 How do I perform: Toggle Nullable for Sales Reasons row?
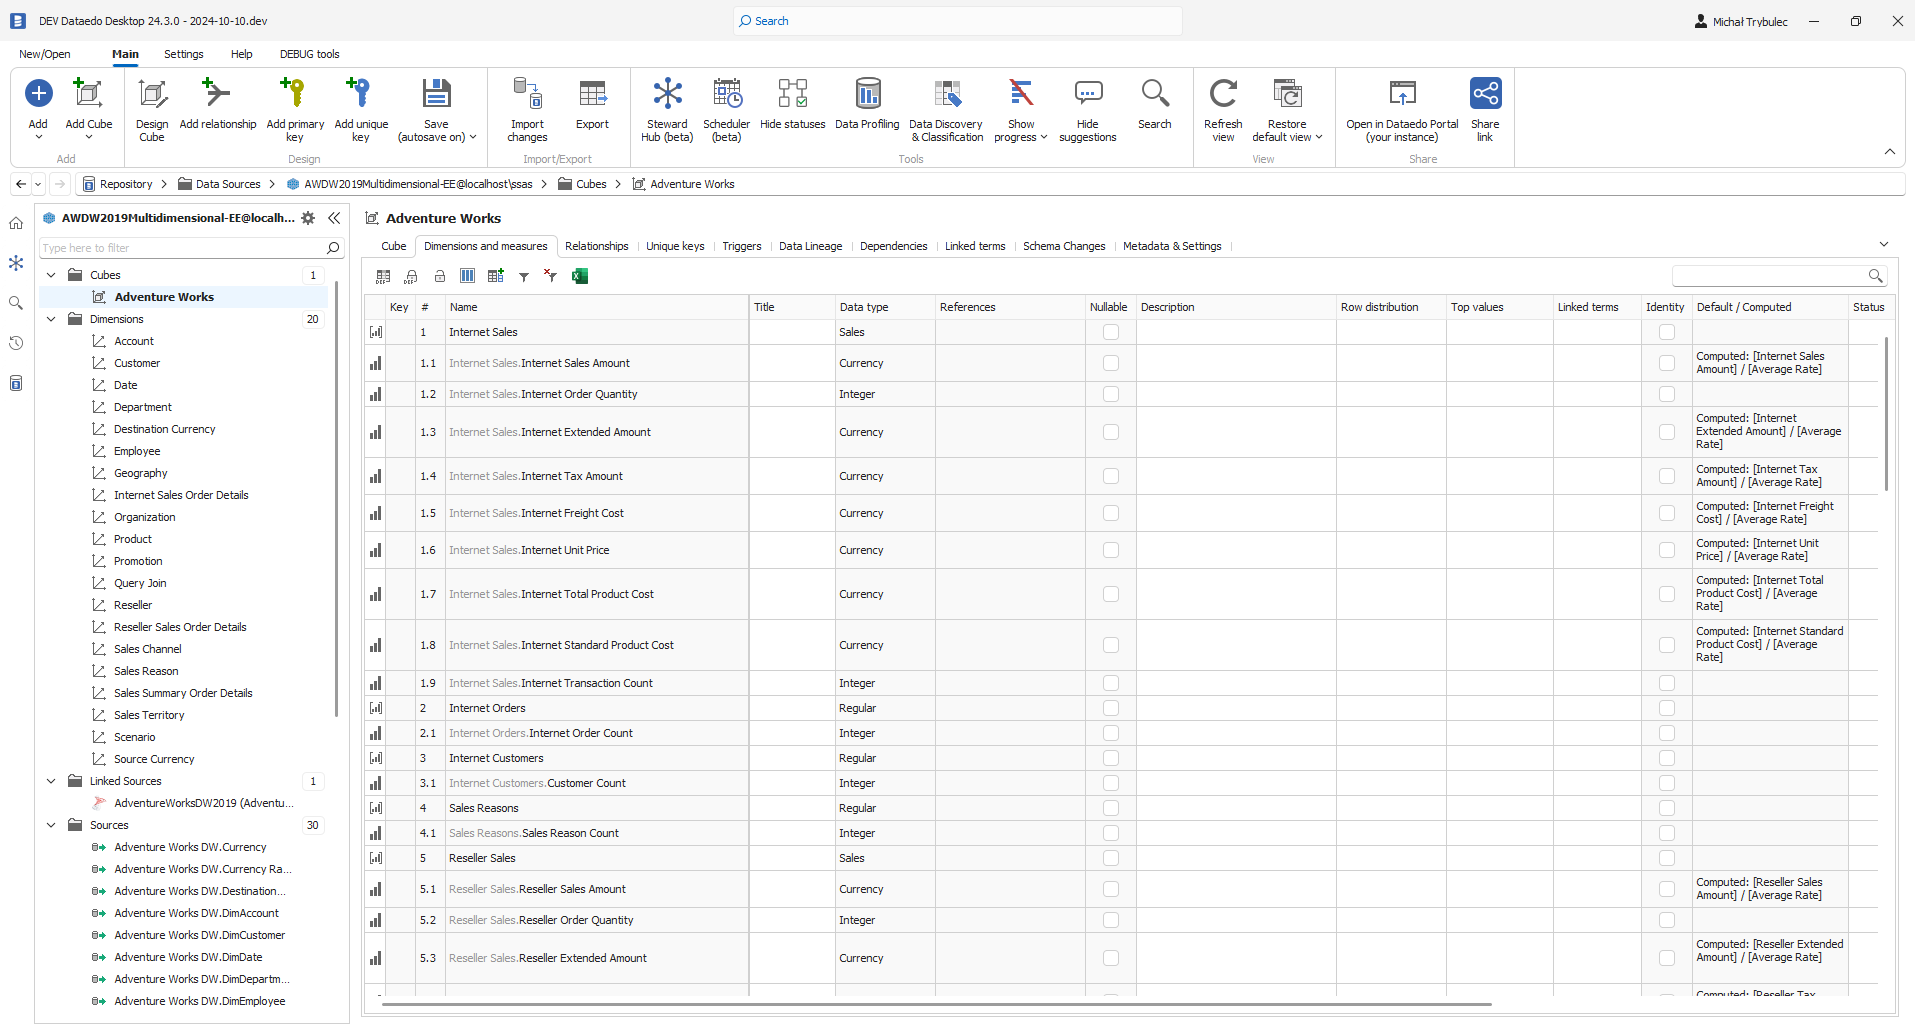click(1110, 808)
